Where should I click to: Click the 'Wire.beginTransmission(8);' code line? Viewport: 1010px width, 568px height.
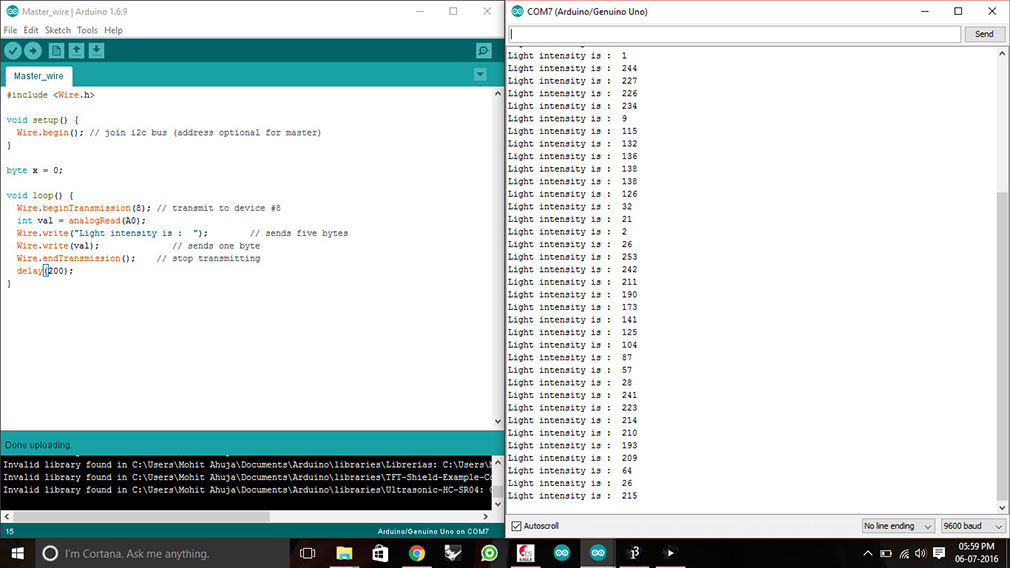coord(84,208)
